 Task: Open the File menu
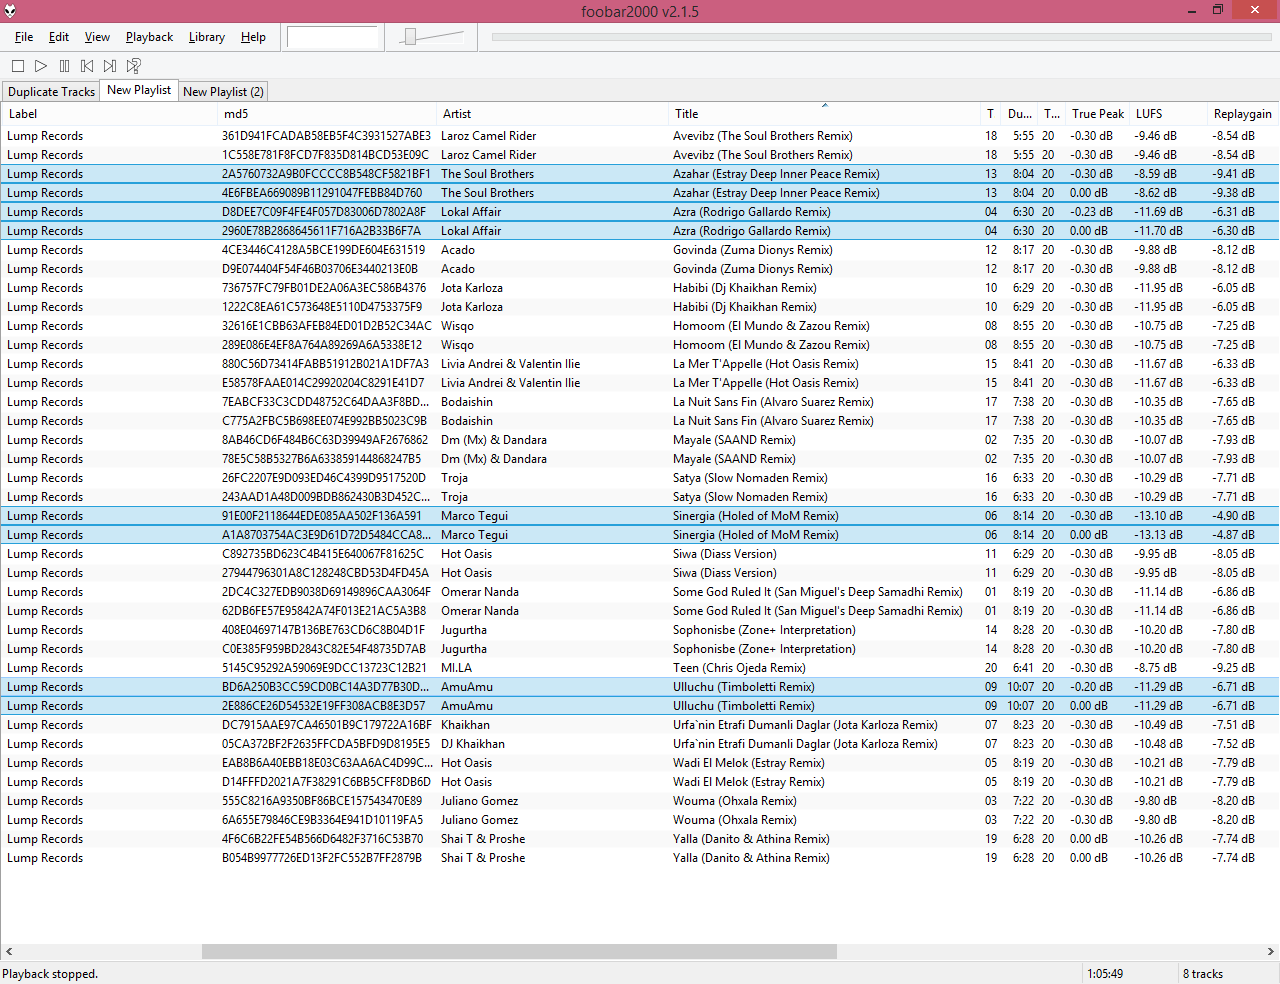(x=24, y=37)
